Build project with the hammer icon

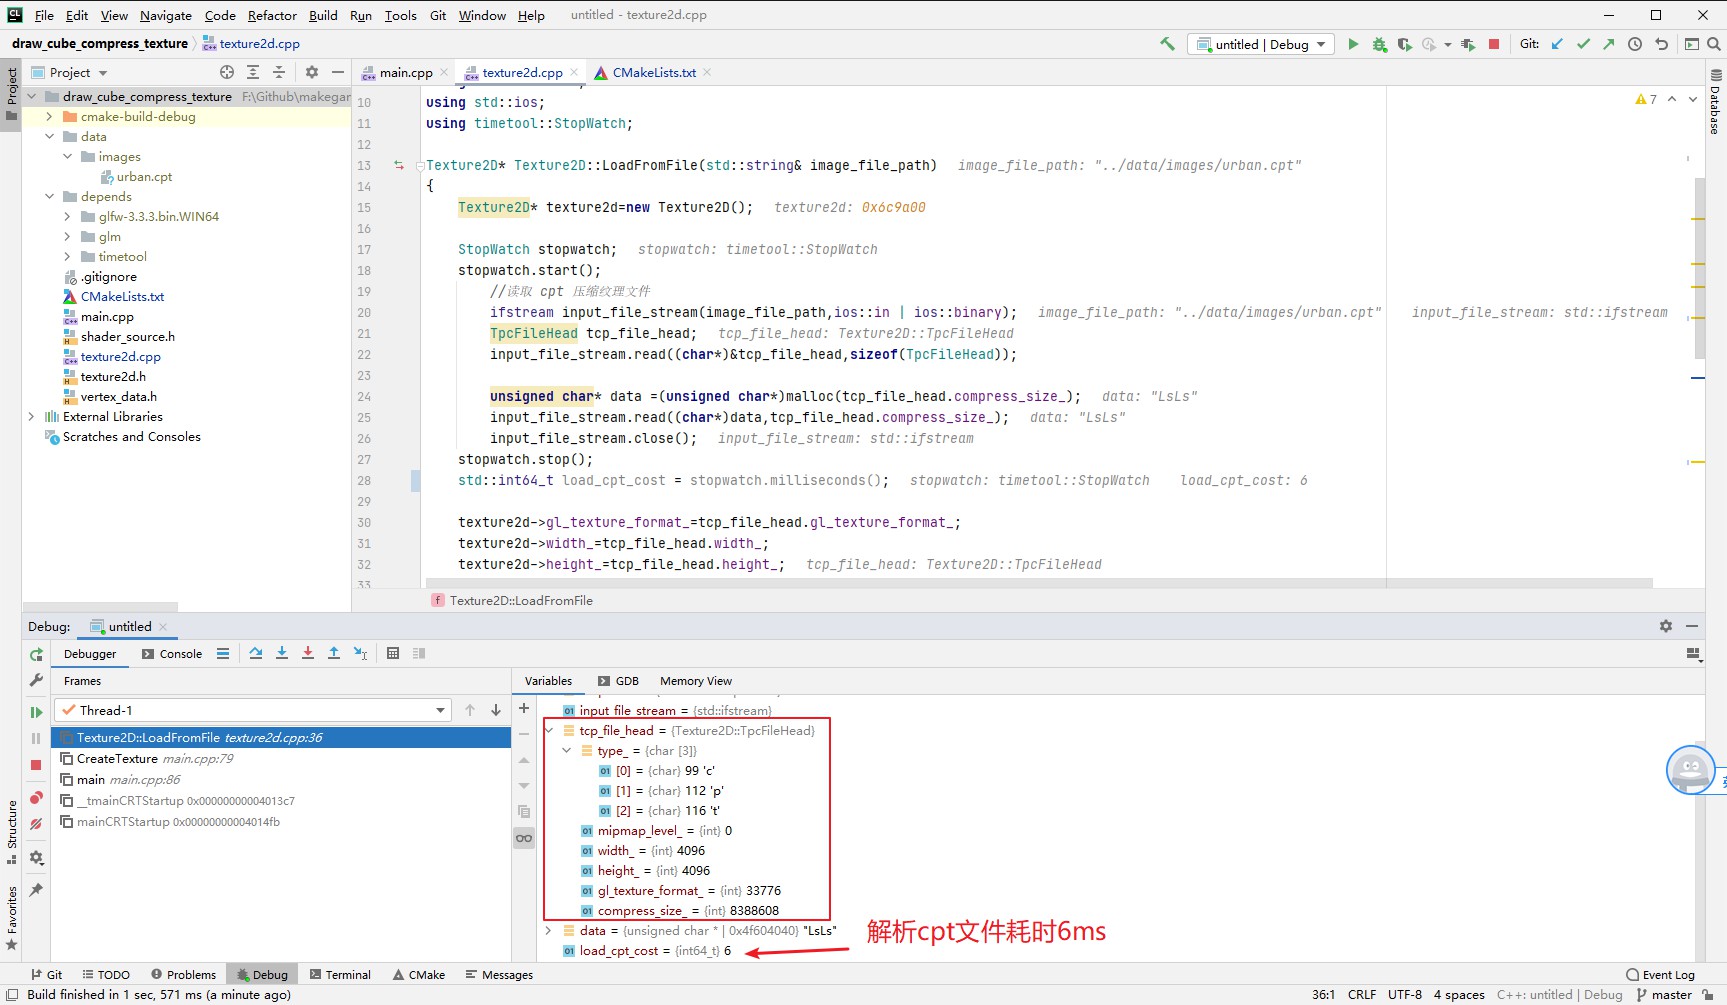pos(1167,44)
